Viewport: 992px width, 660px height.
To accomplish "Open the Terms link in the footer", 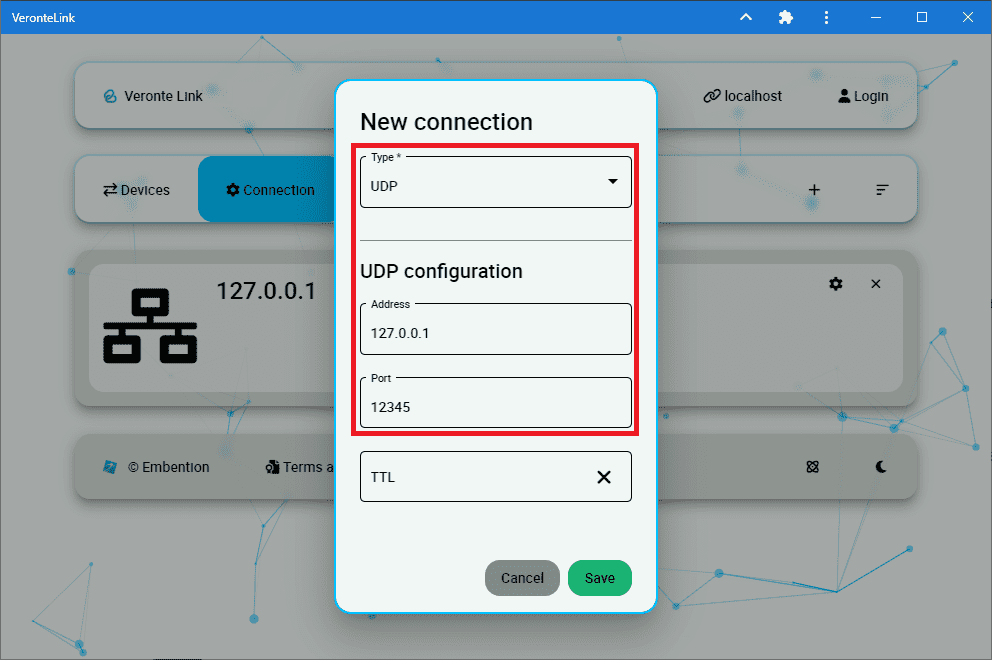I will [300, 467].
